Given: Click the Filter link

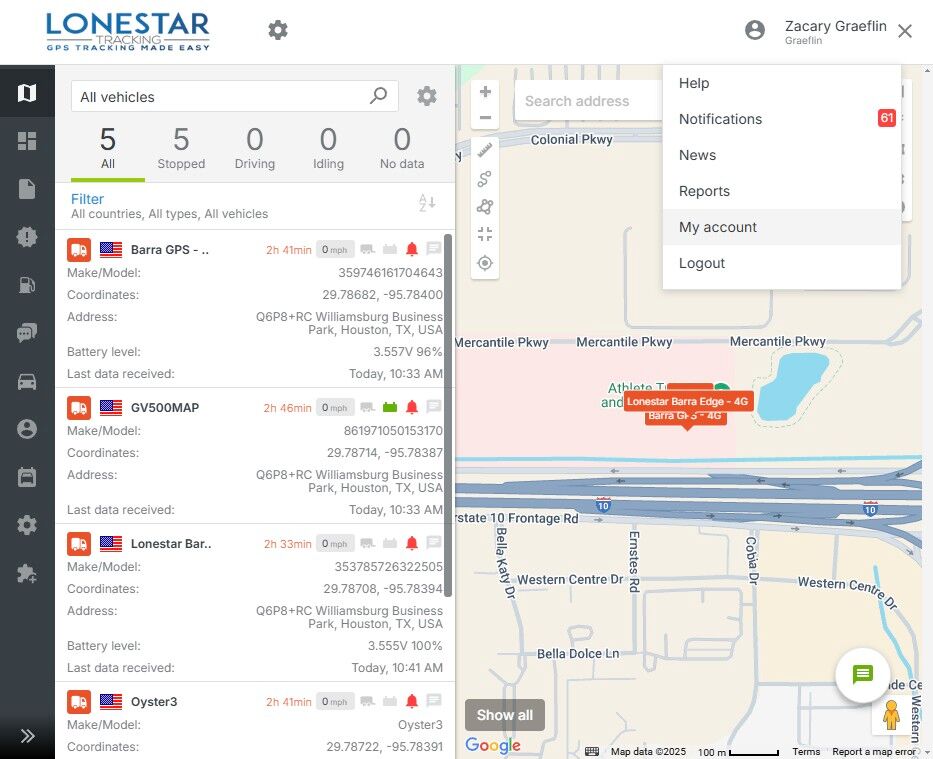Looking at the screenshot, I should point(87,199).
